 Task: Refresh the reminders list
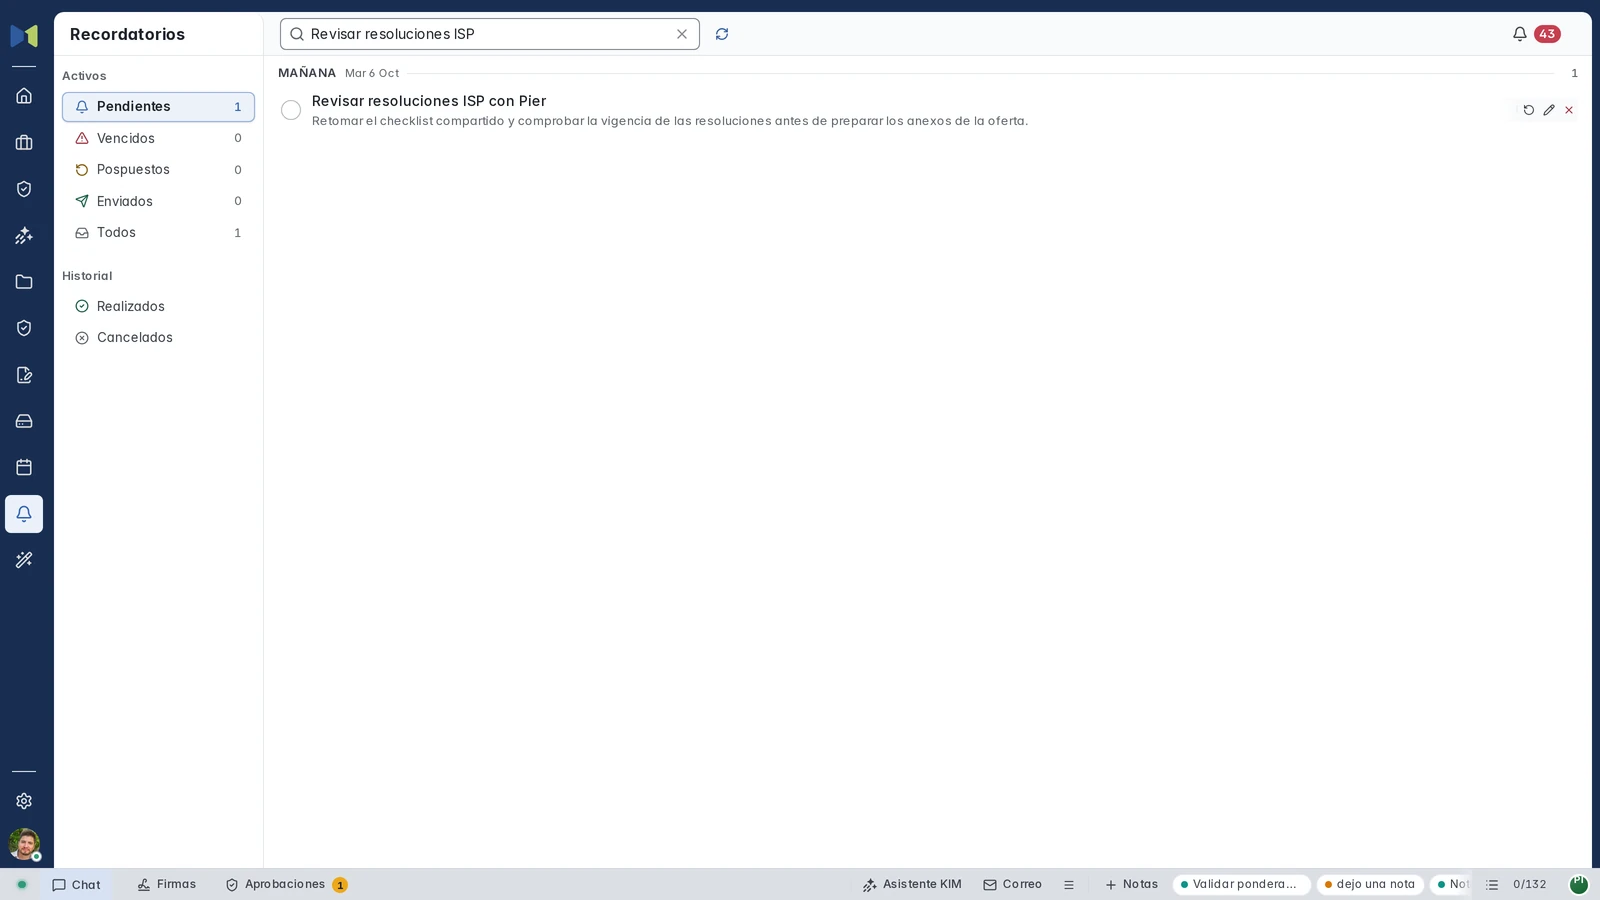[x=722, y=34]
